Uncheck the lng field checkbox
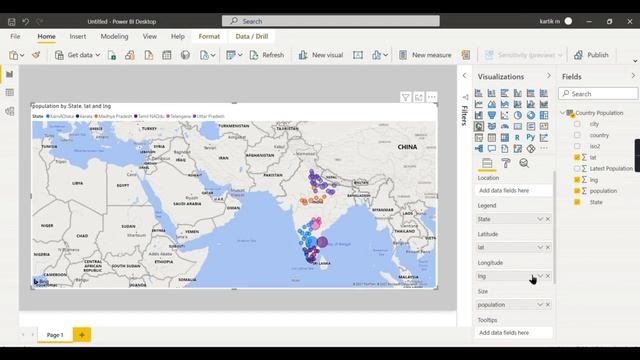The height and width of the screenshot is (360, 640). click(x=577, y=180)
